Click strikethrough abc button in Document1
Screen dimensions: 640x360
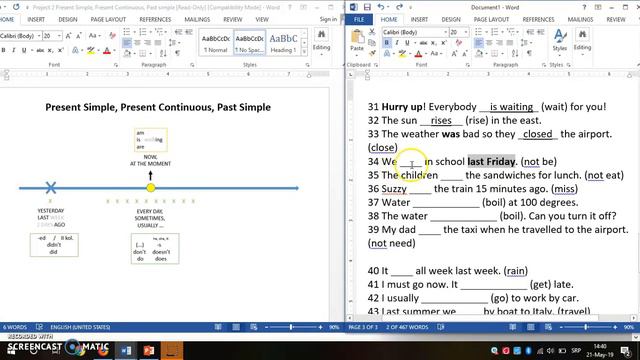coord(423,43)
